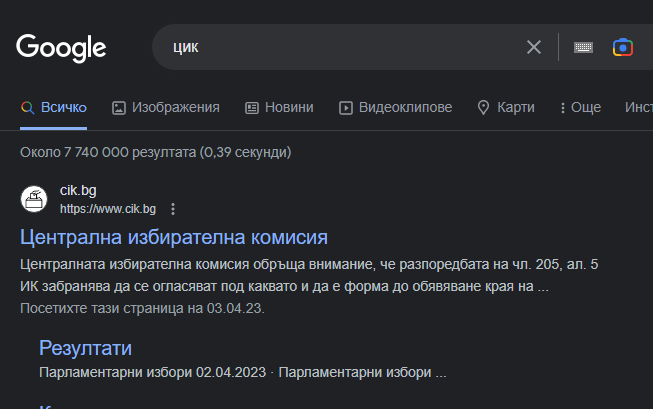The width and height of the screenshot is (653, 409).
Task: Click the https://www.cik.bg URL text
Action: [108, 209]
